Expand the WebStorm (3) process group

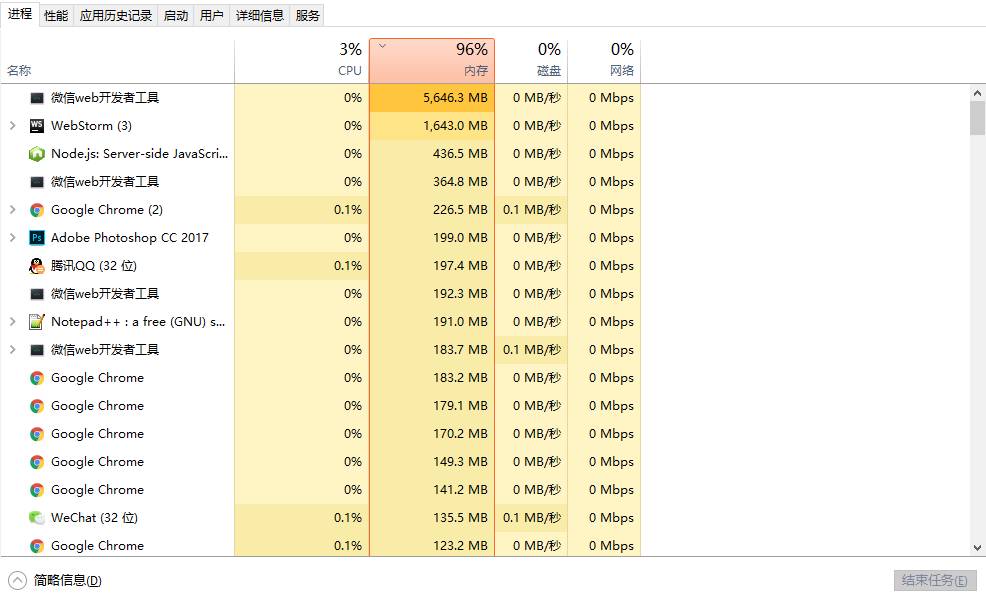coord(12,126)
